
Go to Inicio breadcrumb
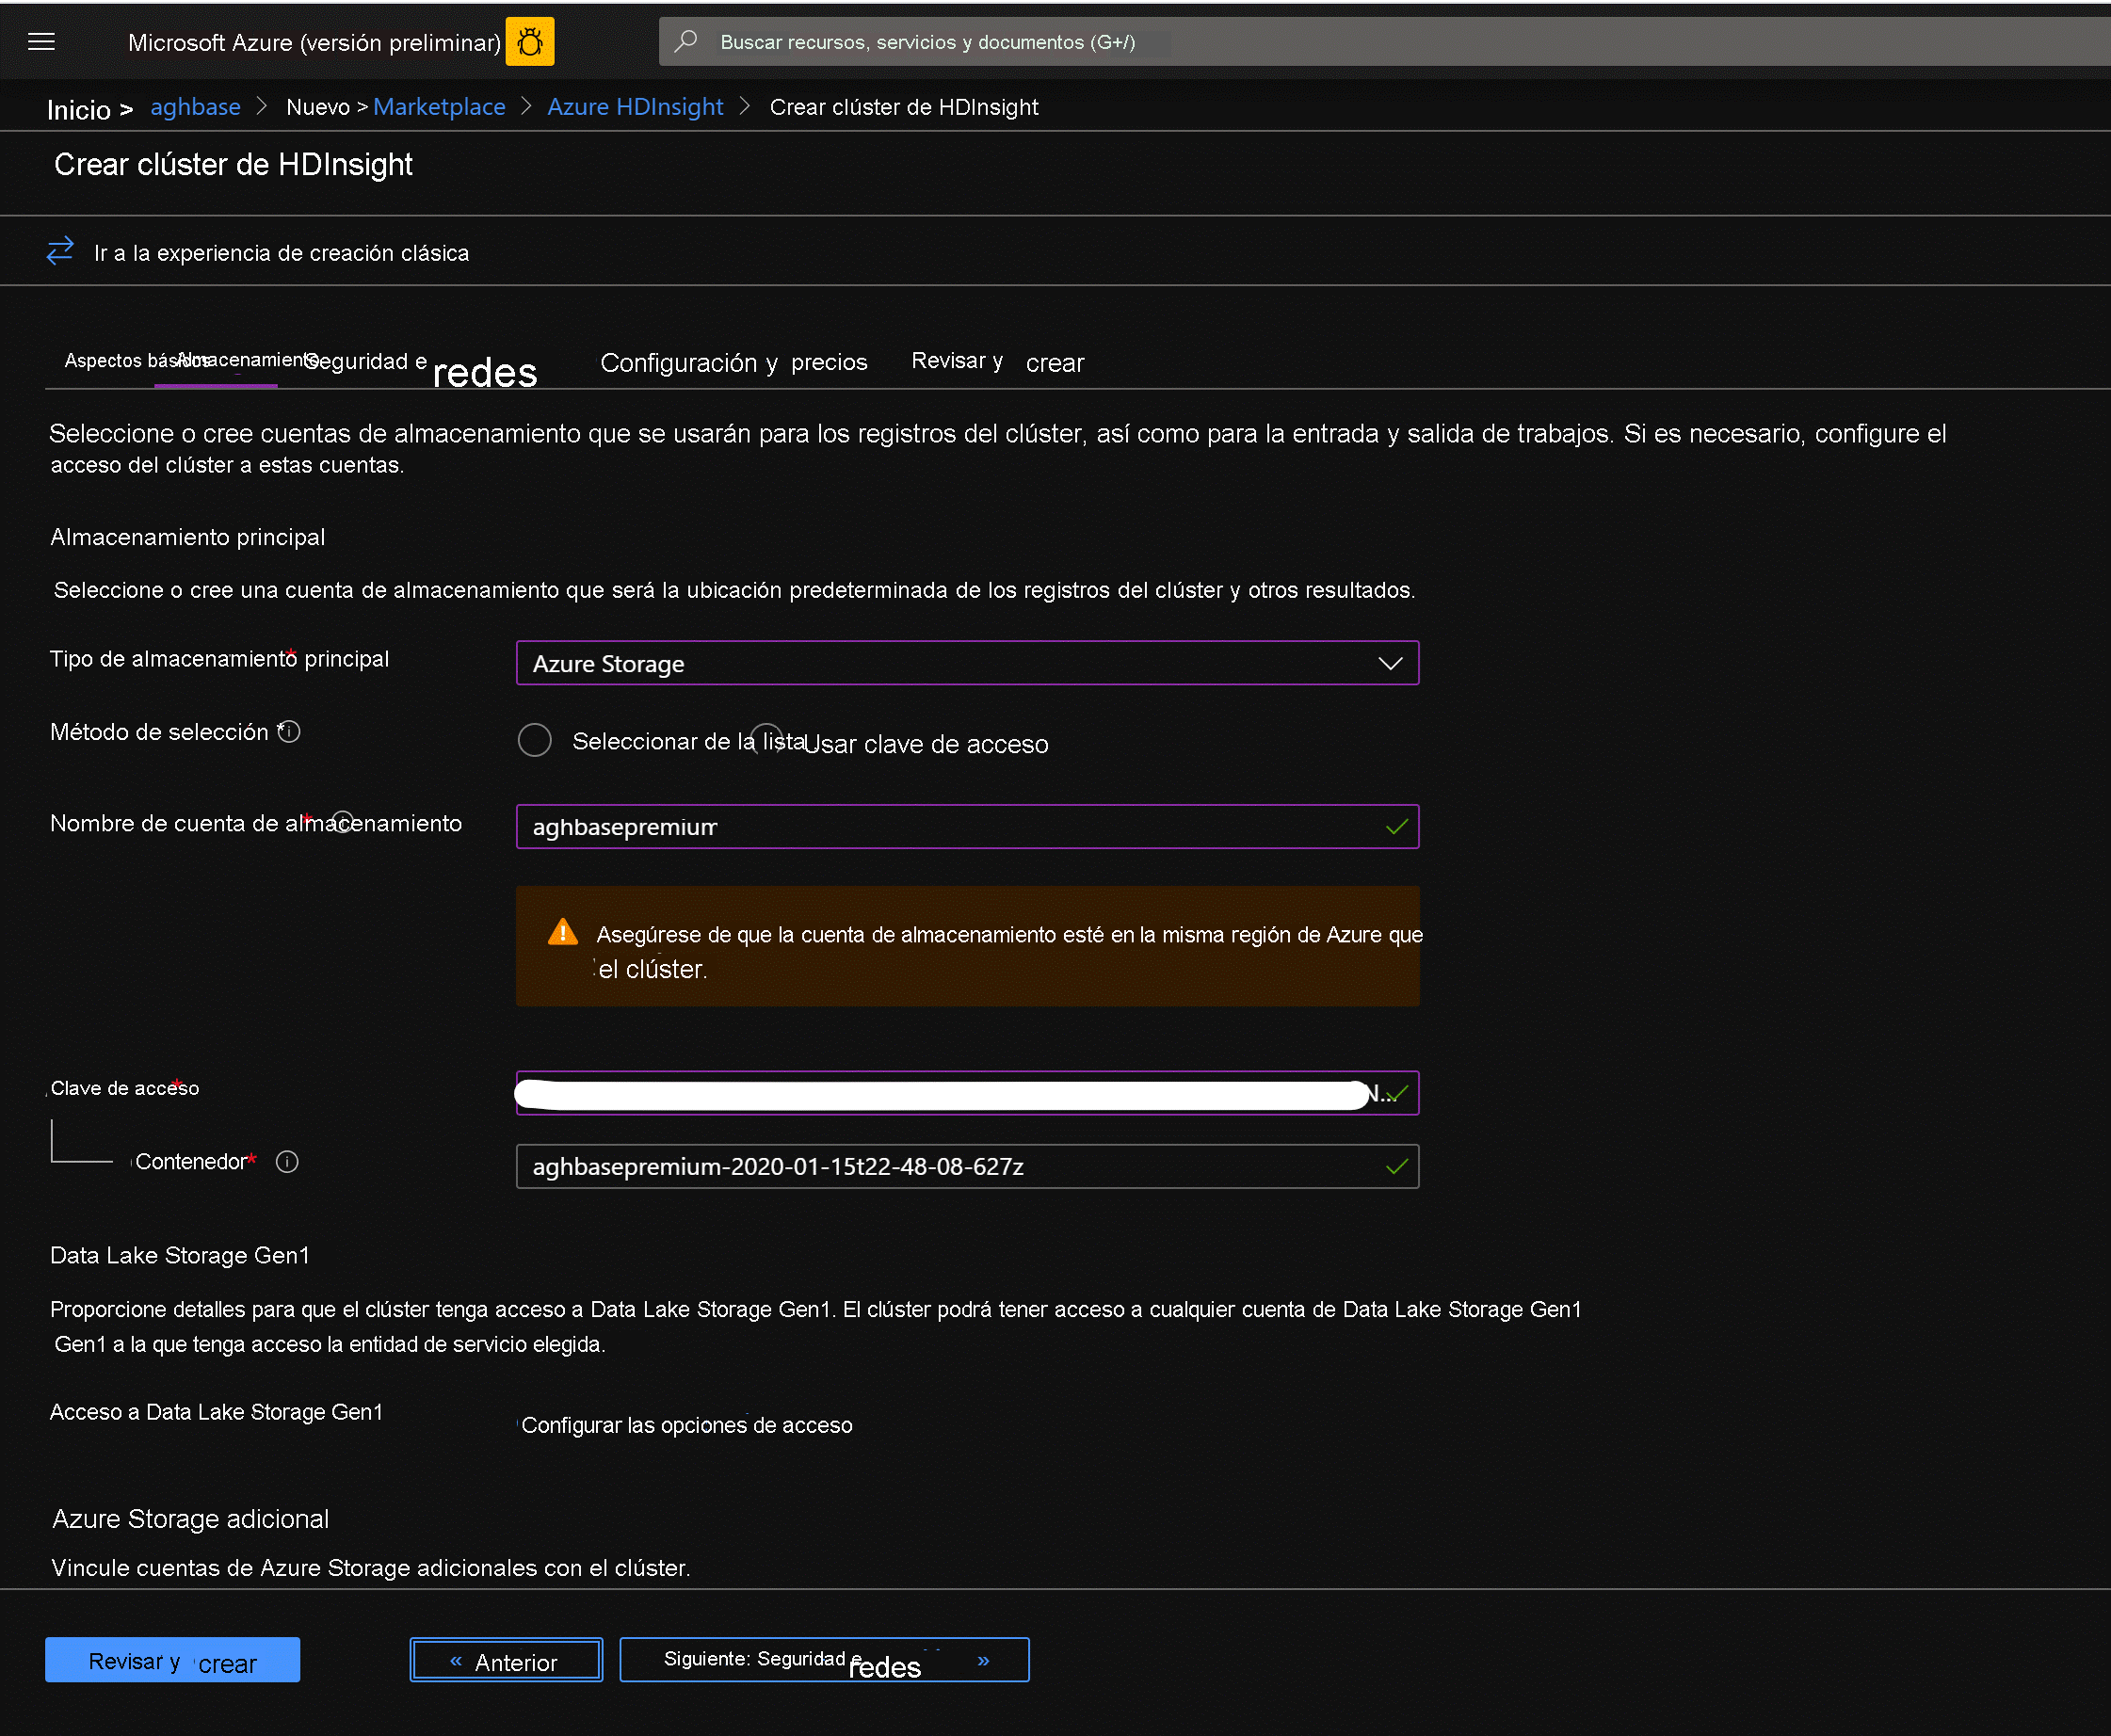(x=79, y=109)
